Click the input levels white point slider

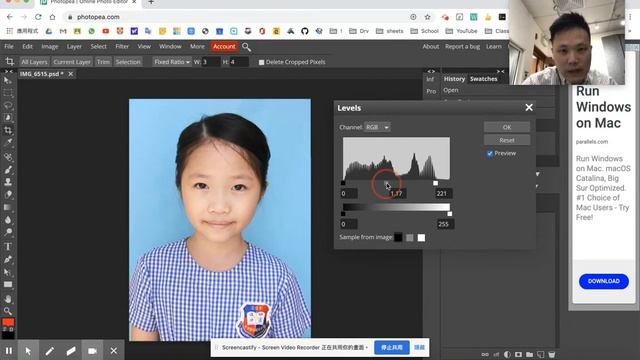point(436,183)
